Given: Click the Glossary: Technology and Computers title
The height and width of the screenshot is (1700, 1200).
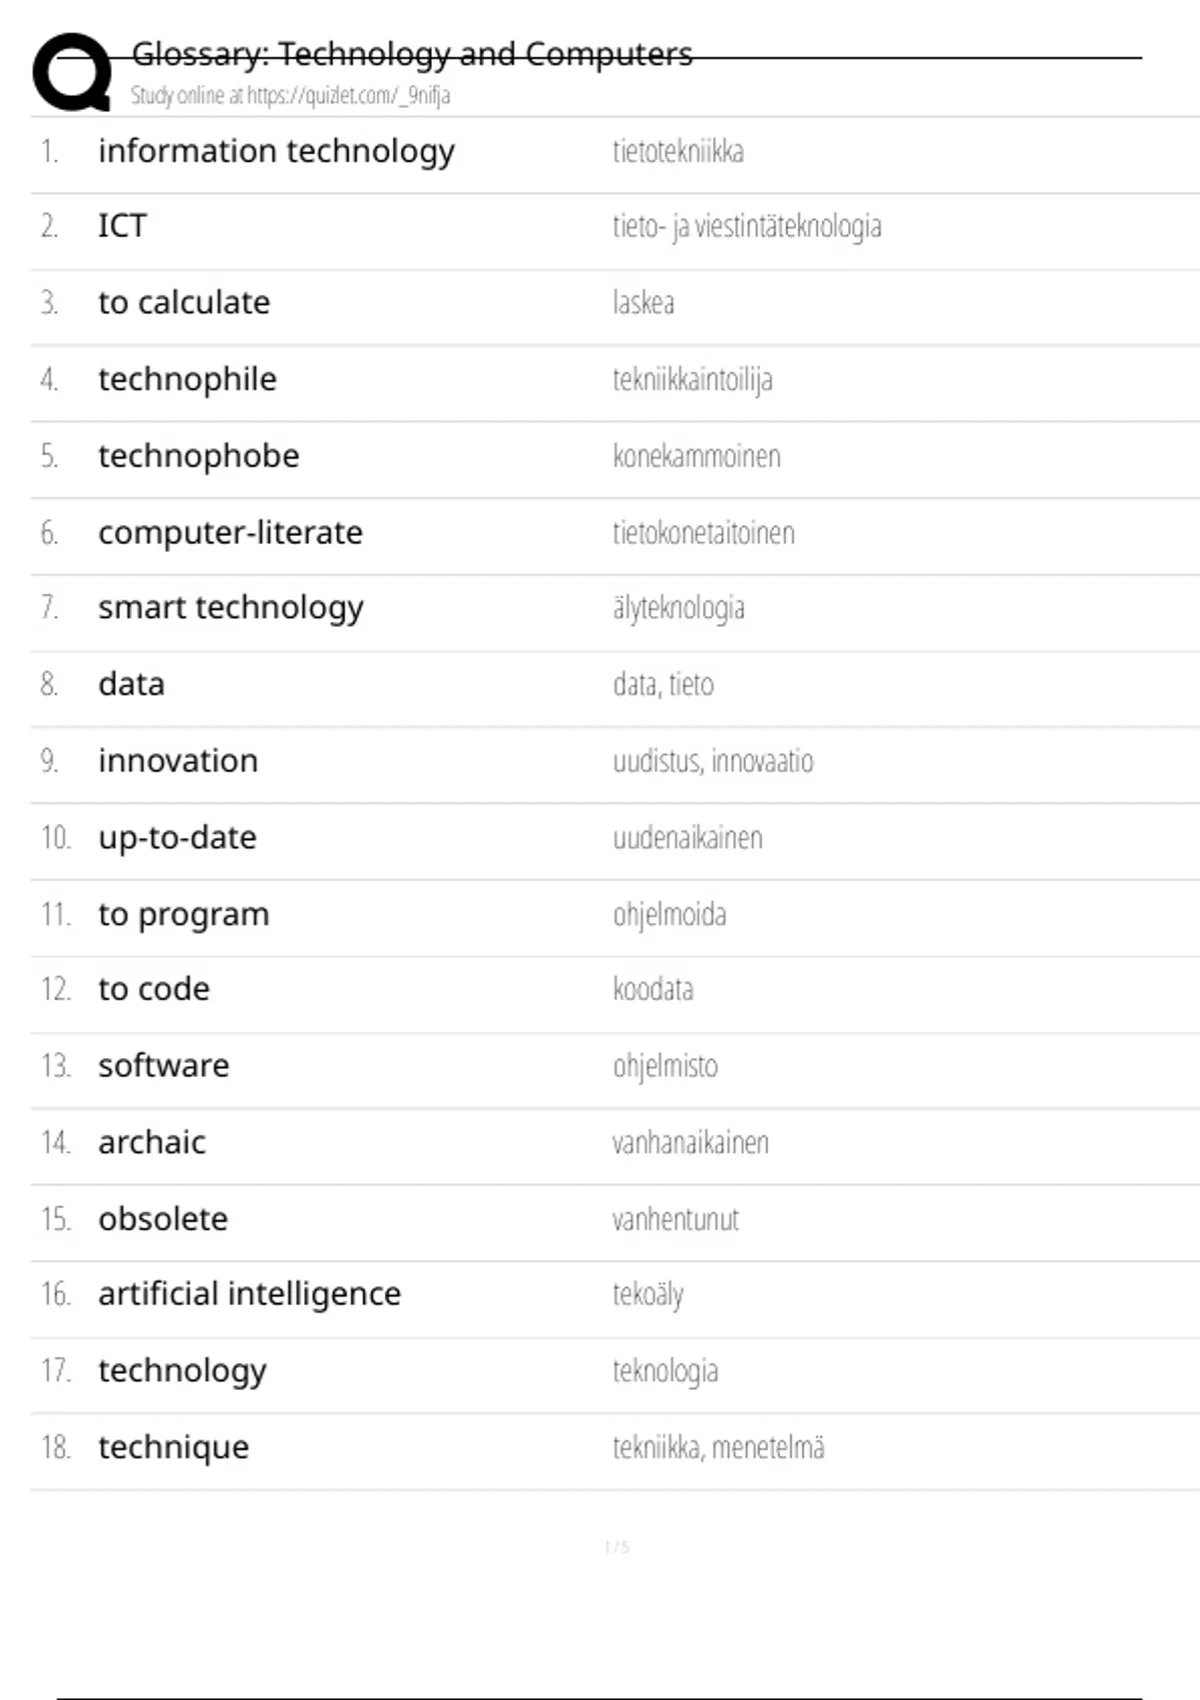Looking at the screenshot, I should click(x=412, y=54).
